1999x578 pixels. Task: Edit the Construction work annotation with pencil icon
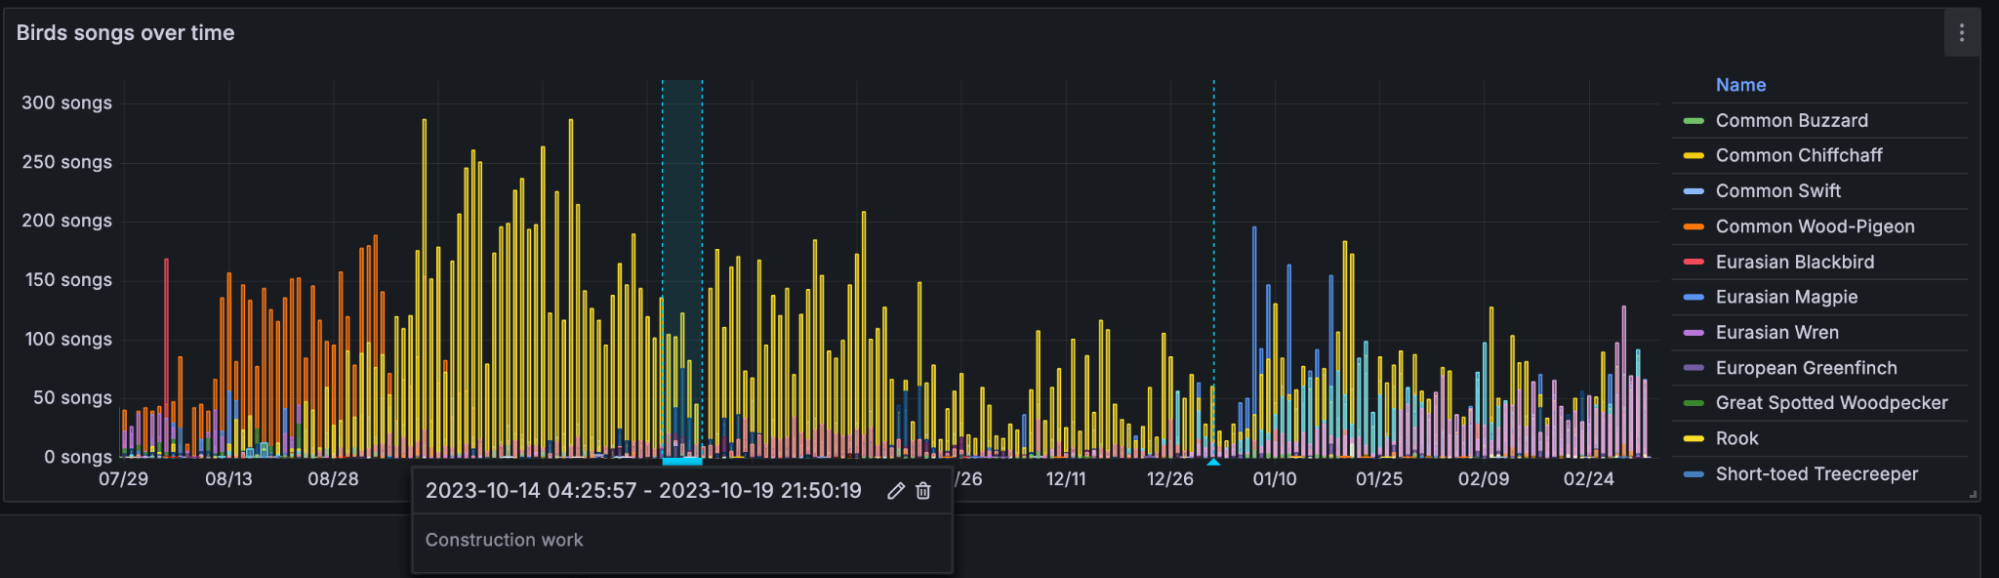pyautogui.click(x=896, y=491)
